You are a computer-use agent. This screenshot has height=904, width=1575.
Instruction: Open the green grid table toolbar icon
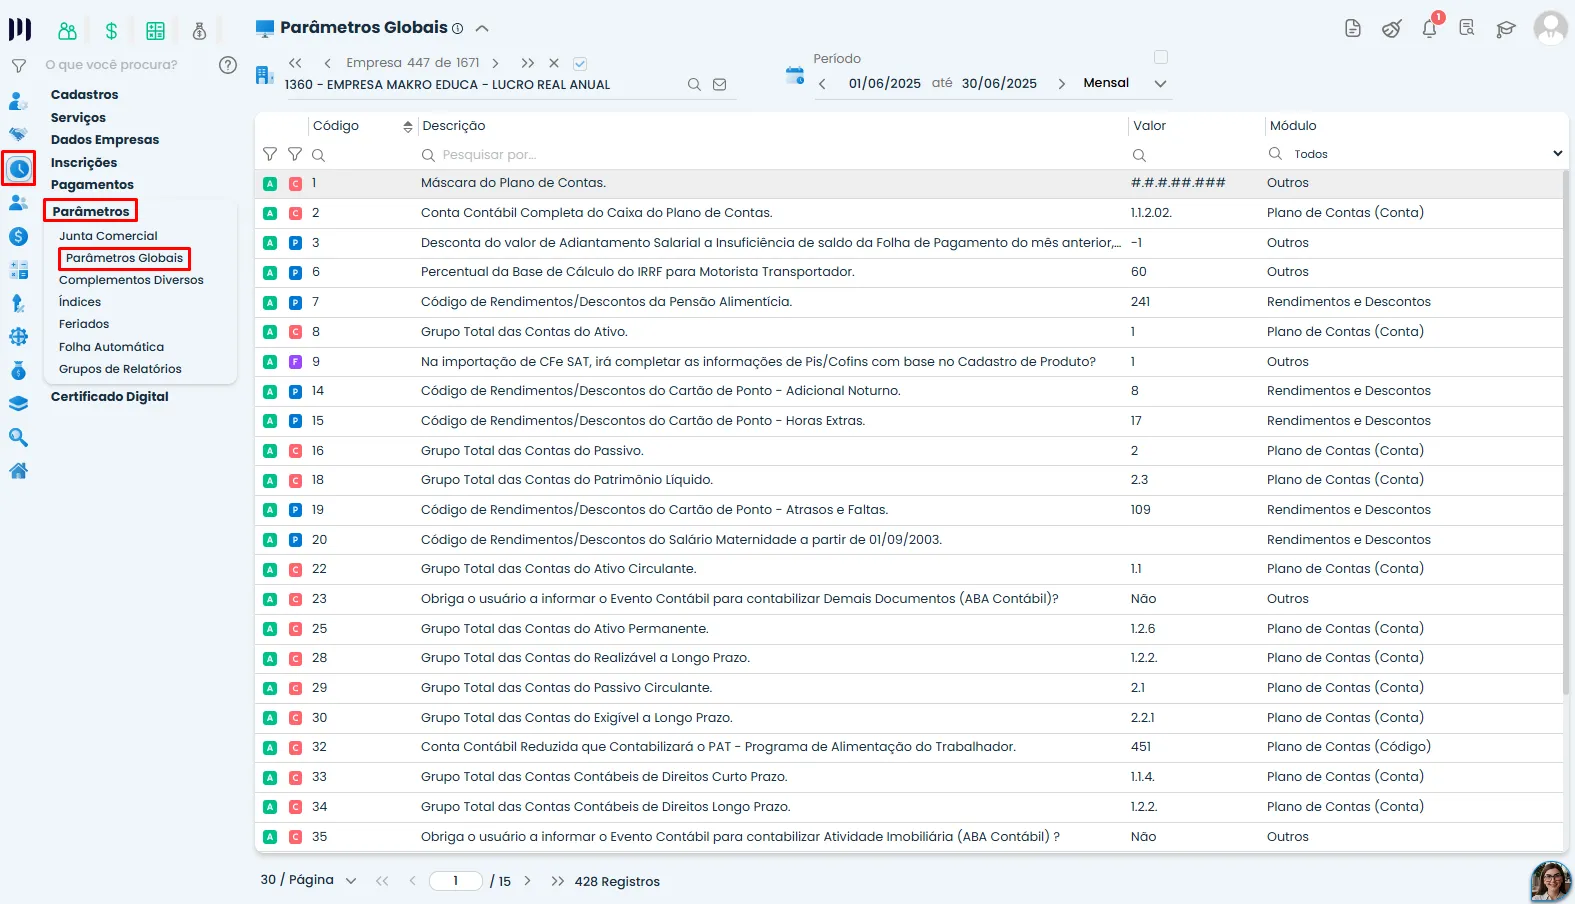[x=155, y=31]
